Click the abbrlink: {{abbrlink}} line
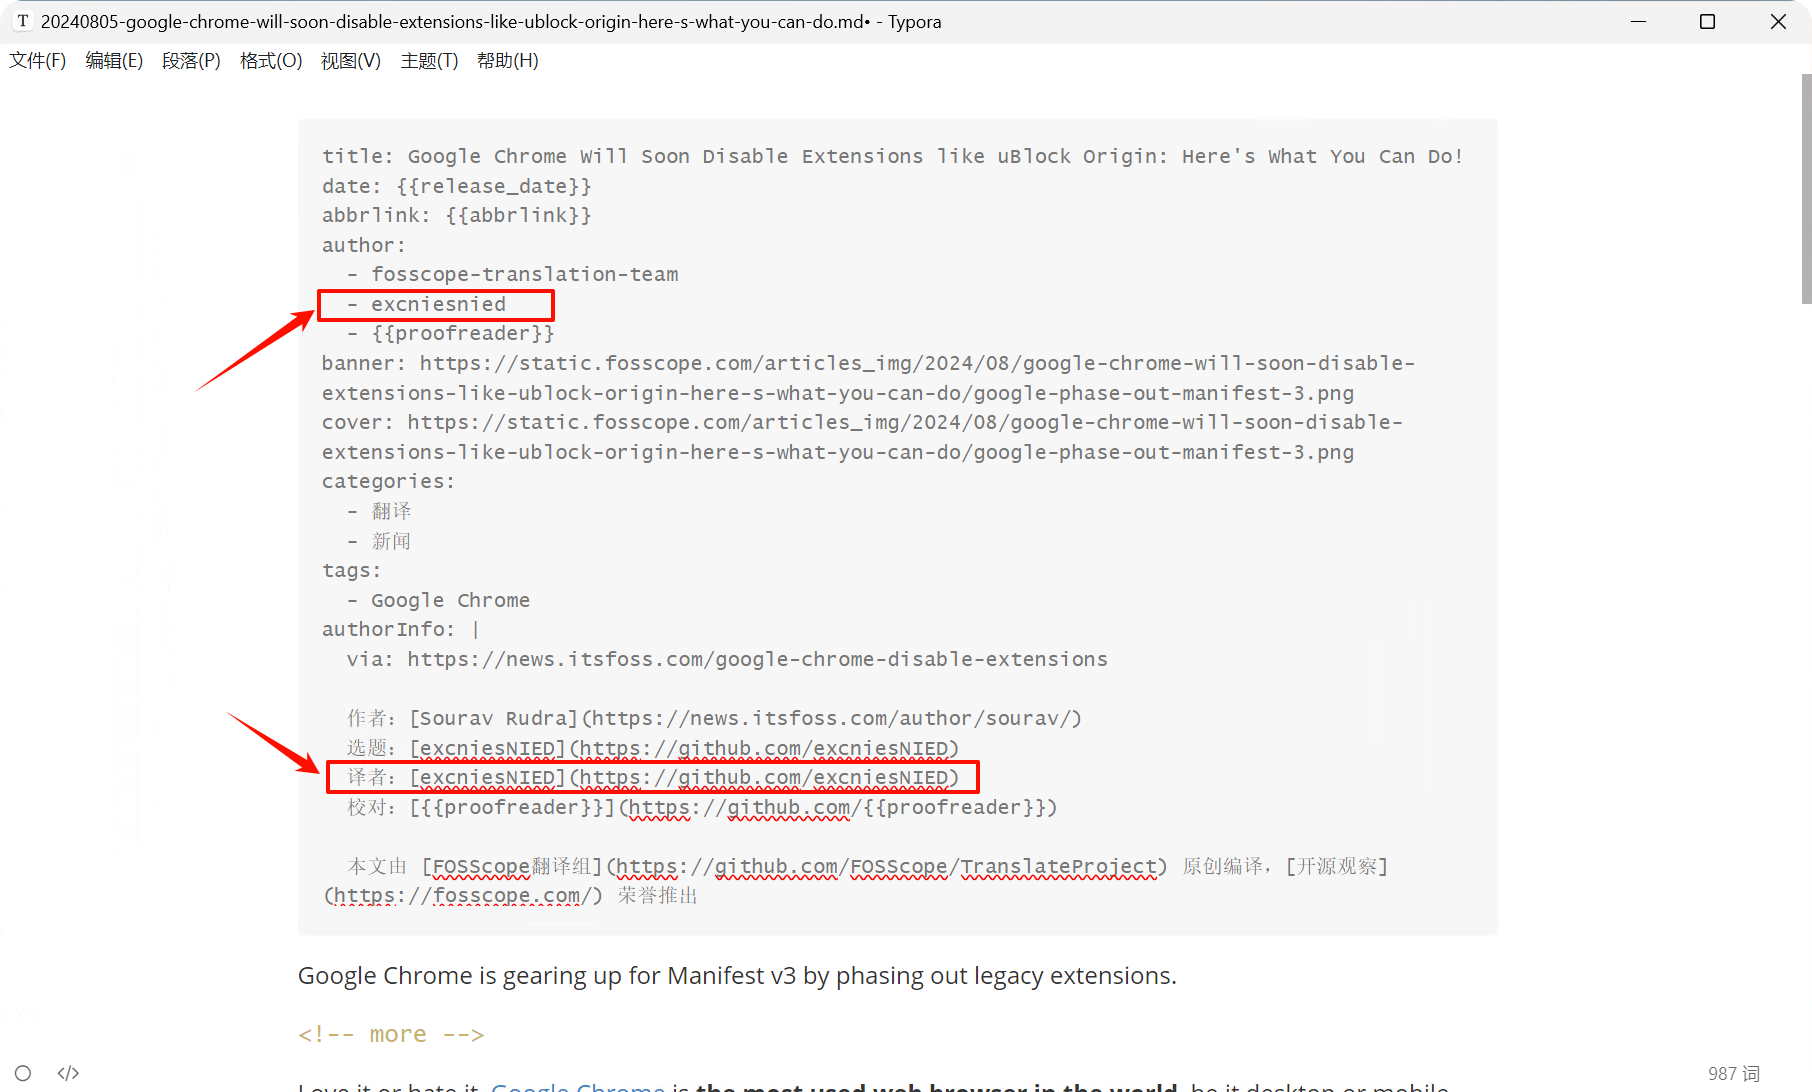 456,215
